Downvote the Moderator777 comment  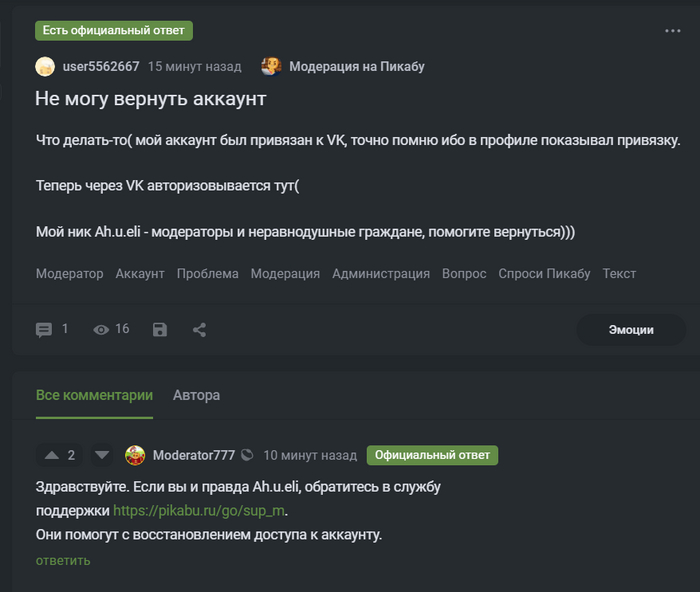coord(102,455)
